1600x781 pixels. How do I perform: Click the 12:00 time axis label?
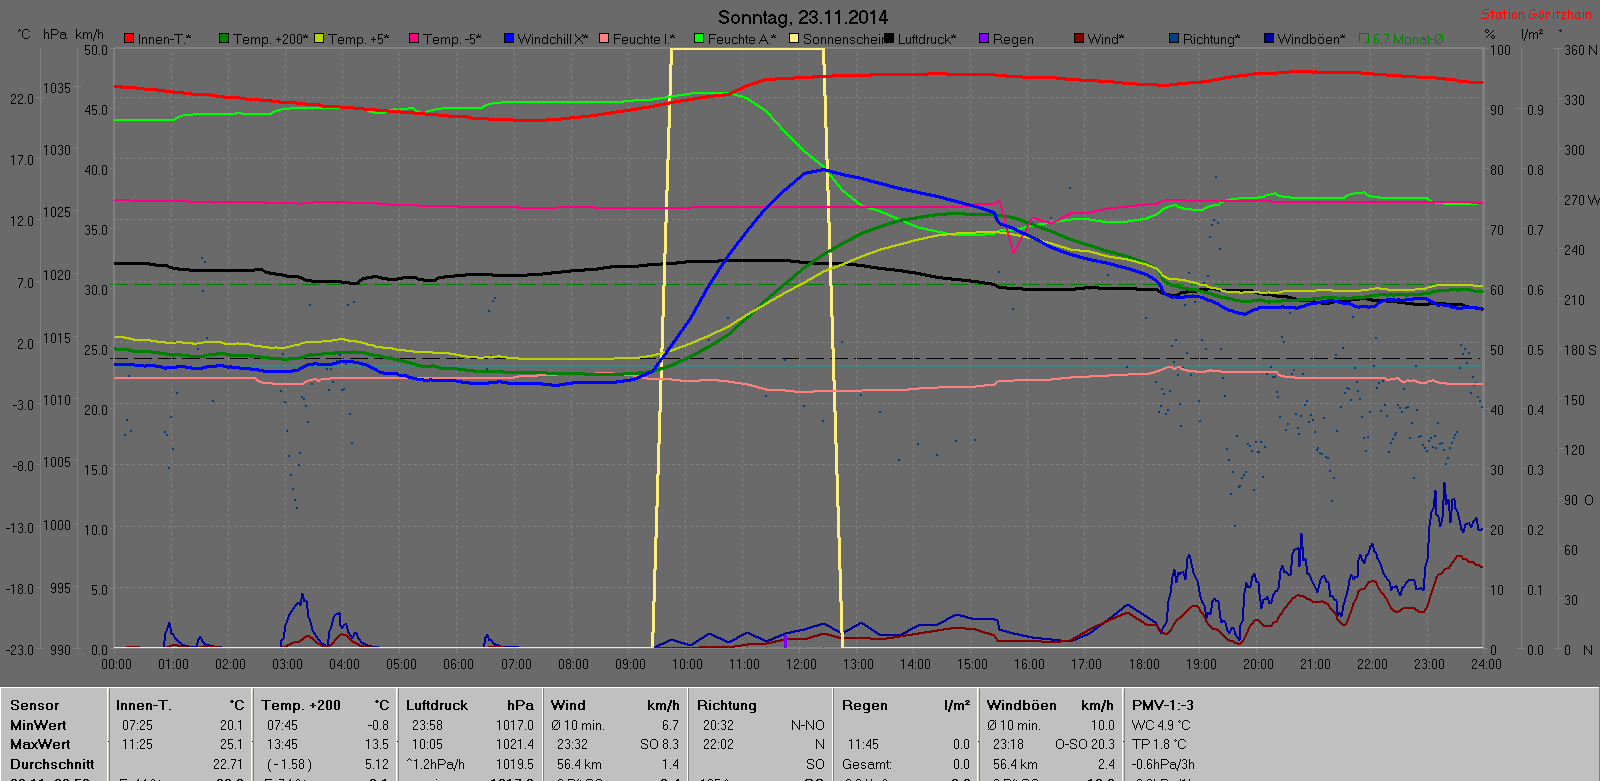pyautogui.click(x=801, y=664)
